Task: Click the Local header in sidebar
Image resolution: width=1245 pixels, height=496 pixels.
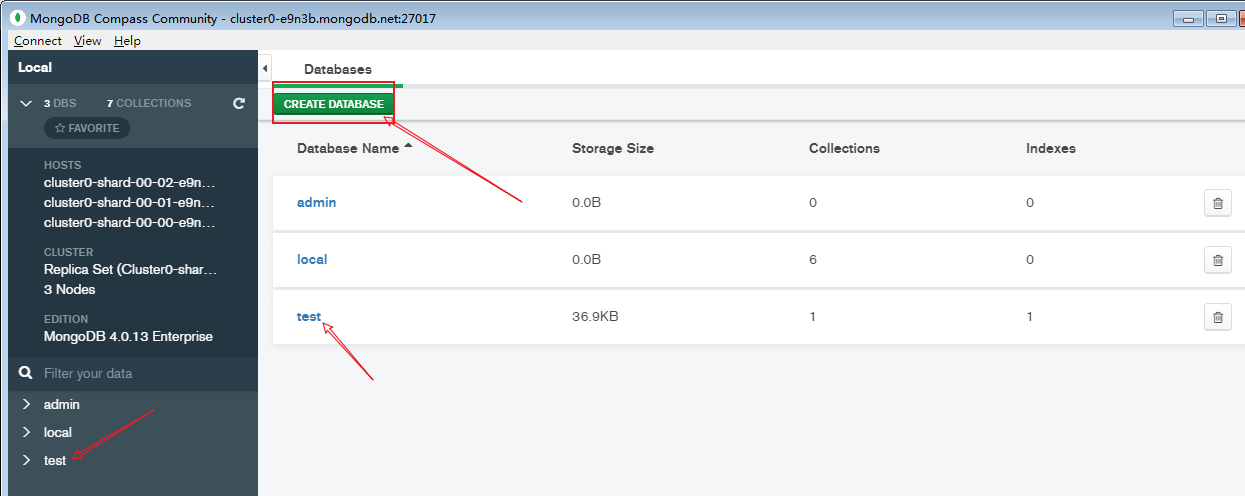Action: point(35,68)
